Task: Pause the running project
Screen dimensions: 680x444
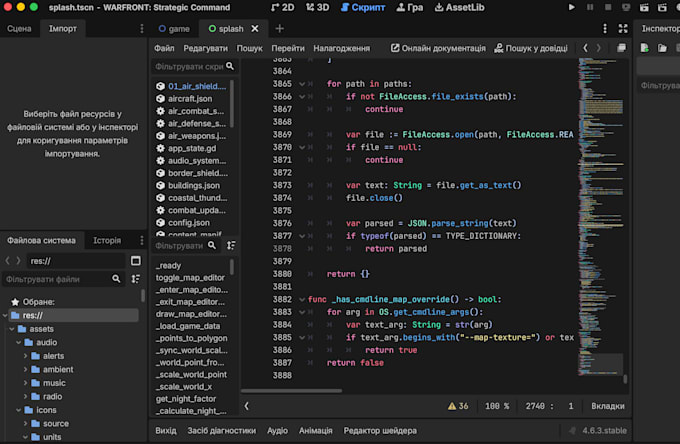Action: click(x=590, y=7)
